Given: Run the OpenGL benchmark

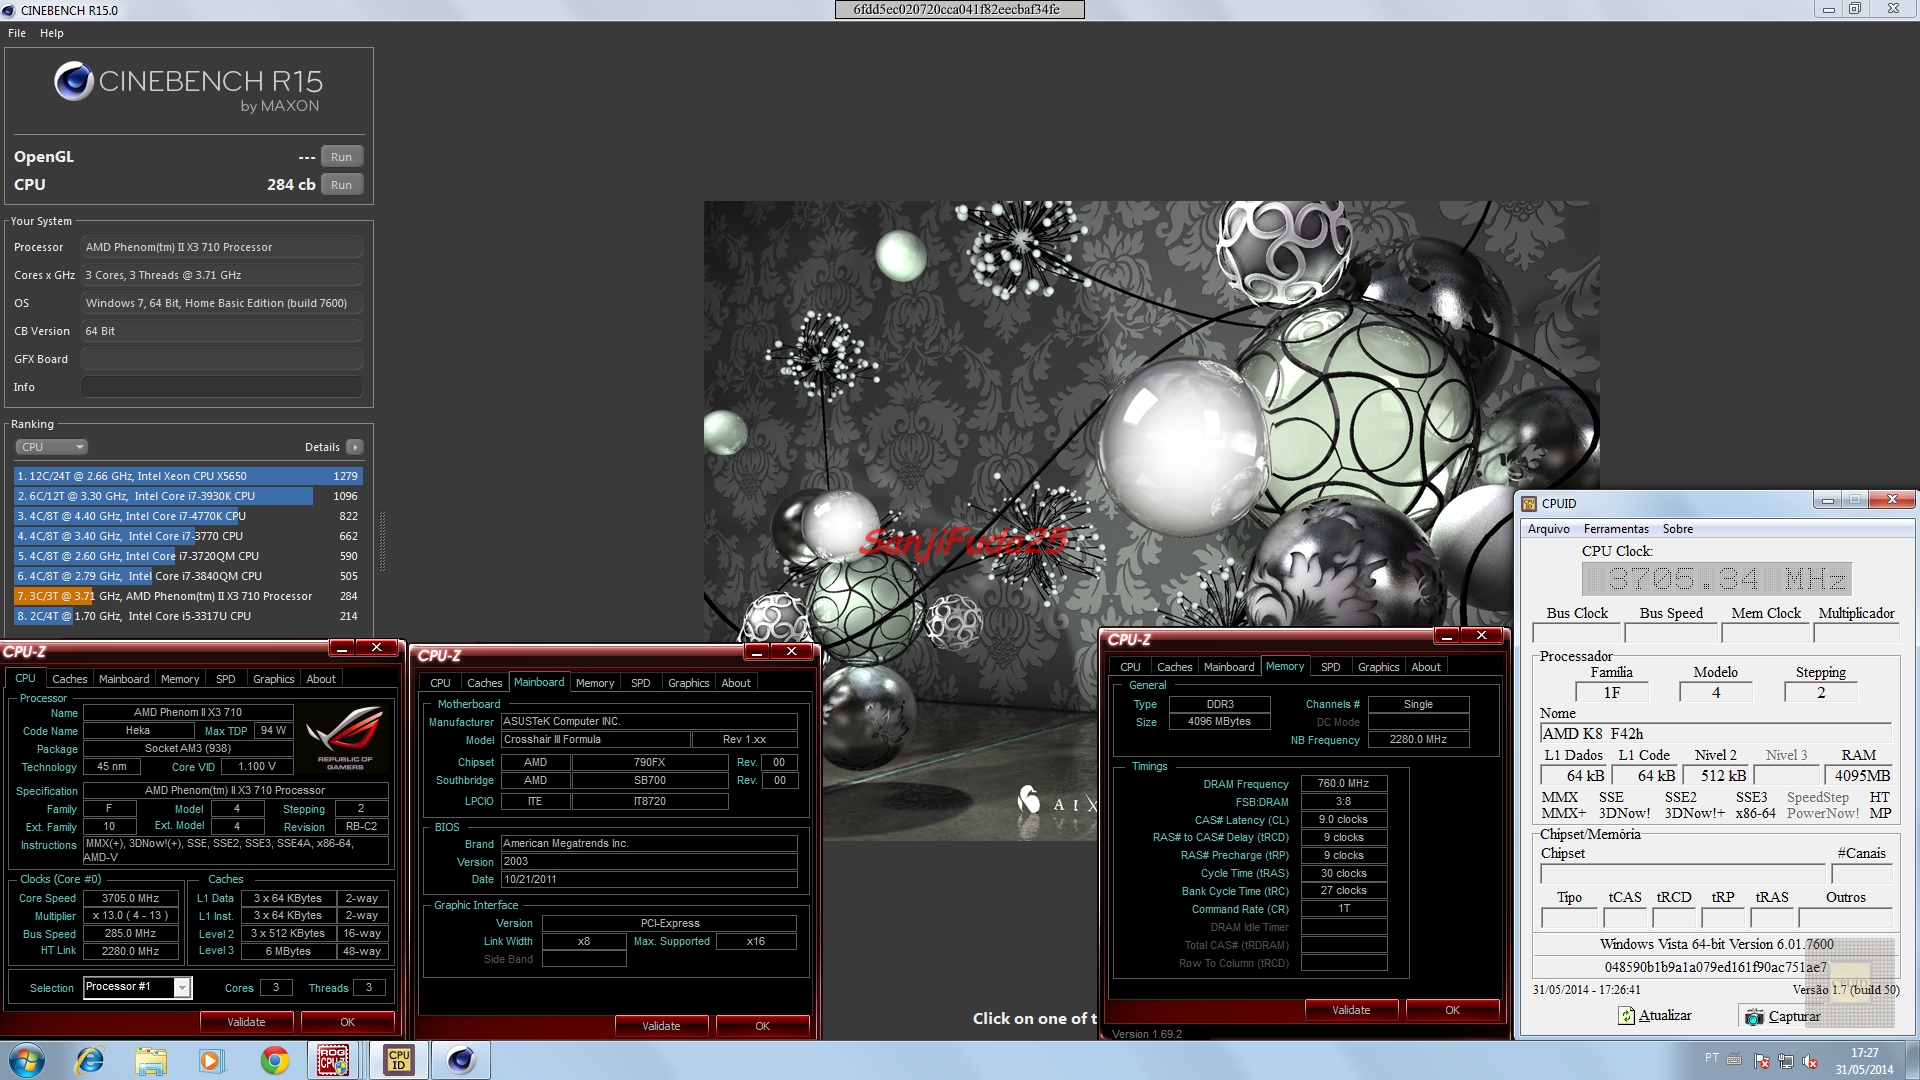Looking at the screenshot, I should point(341,157).
